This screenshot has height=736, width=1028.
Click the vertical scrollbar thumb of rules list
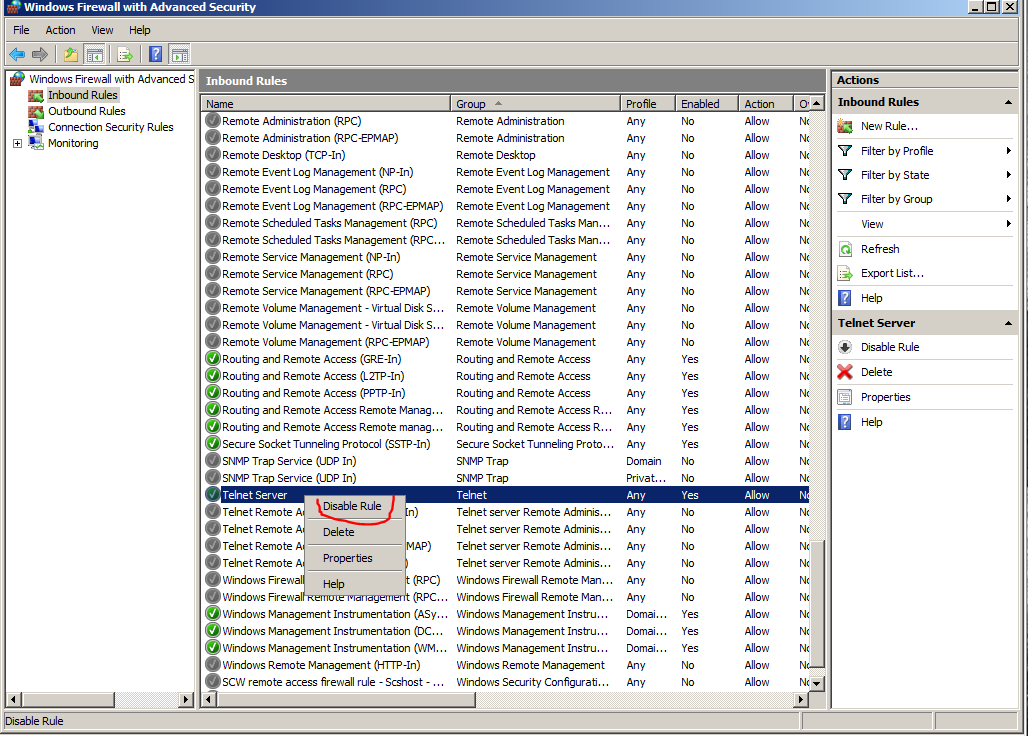817,604
